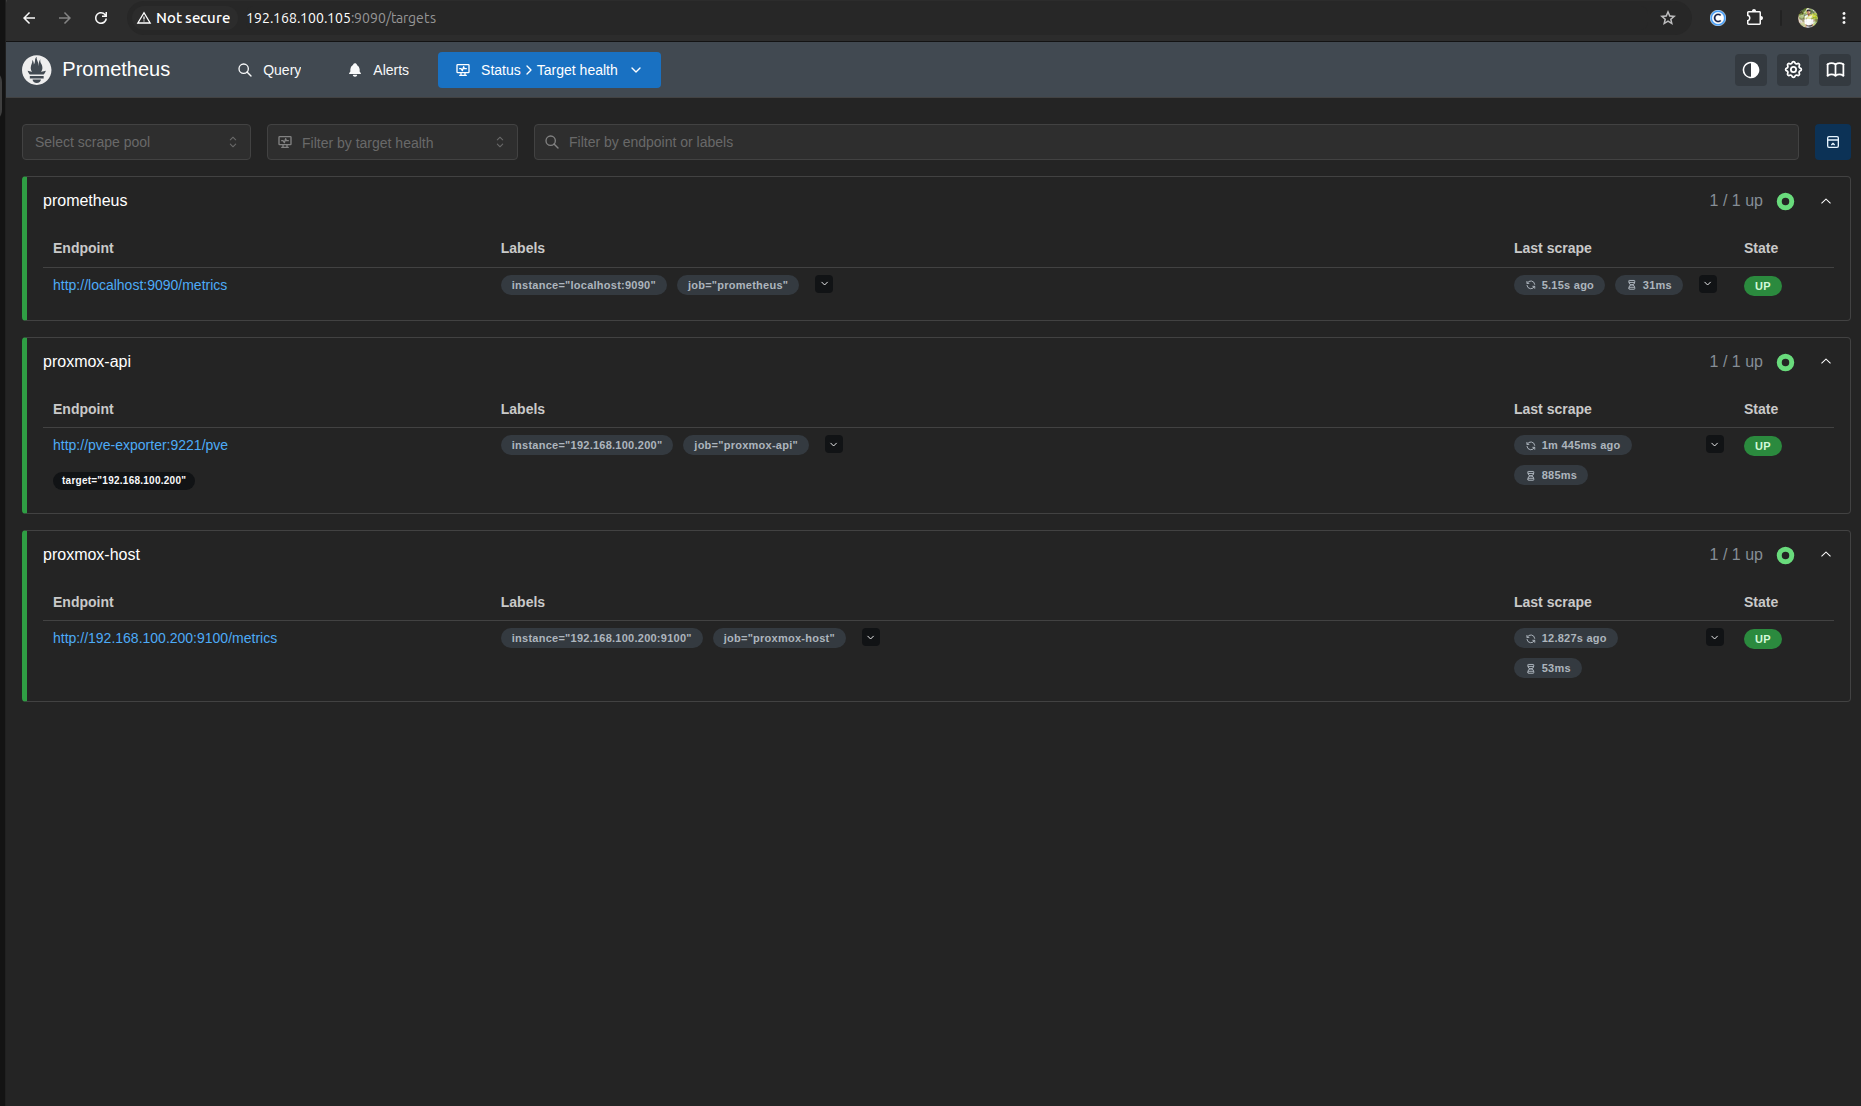Click the 31ms scrape duration badge

pyautogui.click(x=1649, y=285)
